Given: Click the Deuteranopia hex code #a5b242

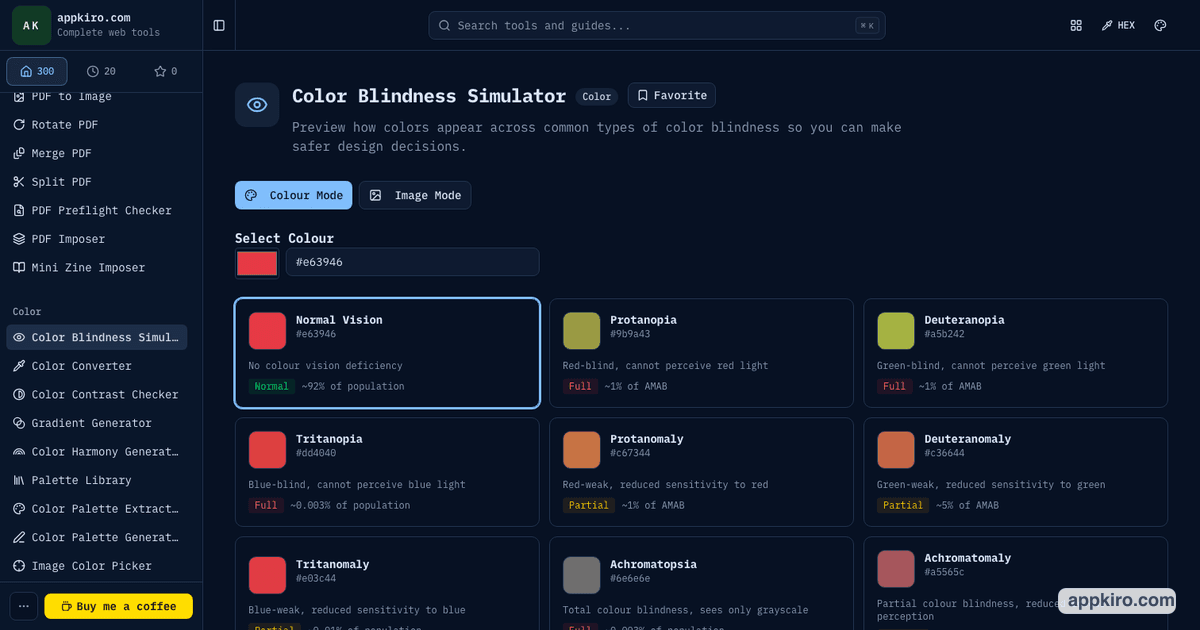Looking at the screenshot, I should (x=944, y=334).
